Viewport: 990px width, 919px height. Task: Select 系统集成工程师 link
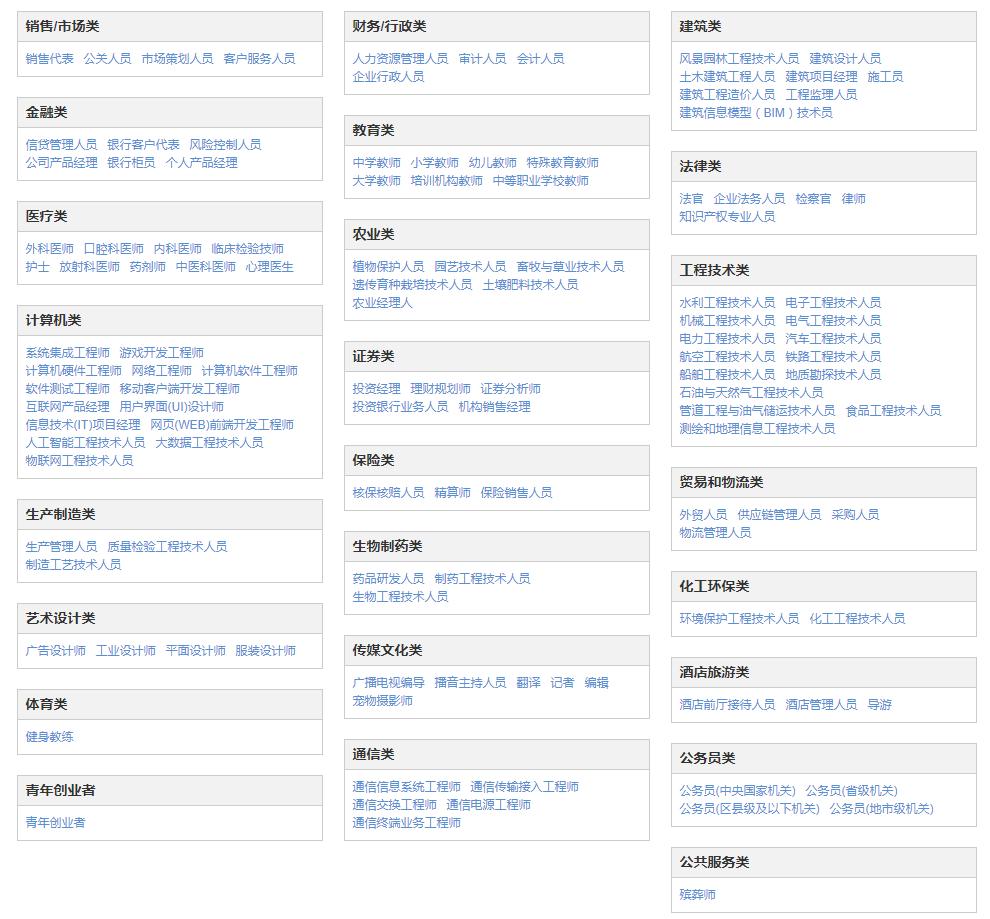[x=68, y=353]
